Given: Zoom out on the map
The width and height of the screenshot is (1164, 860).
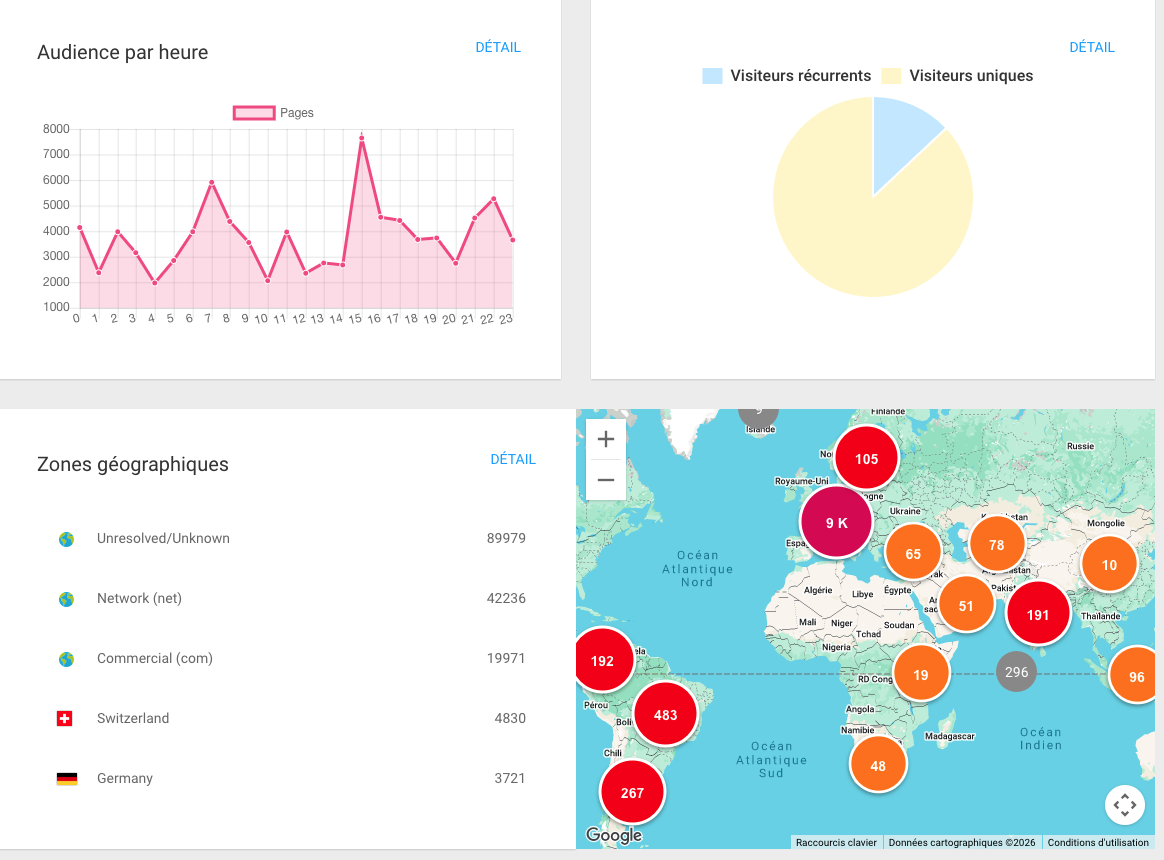Looking at the screenshot, I should (606, 480).
